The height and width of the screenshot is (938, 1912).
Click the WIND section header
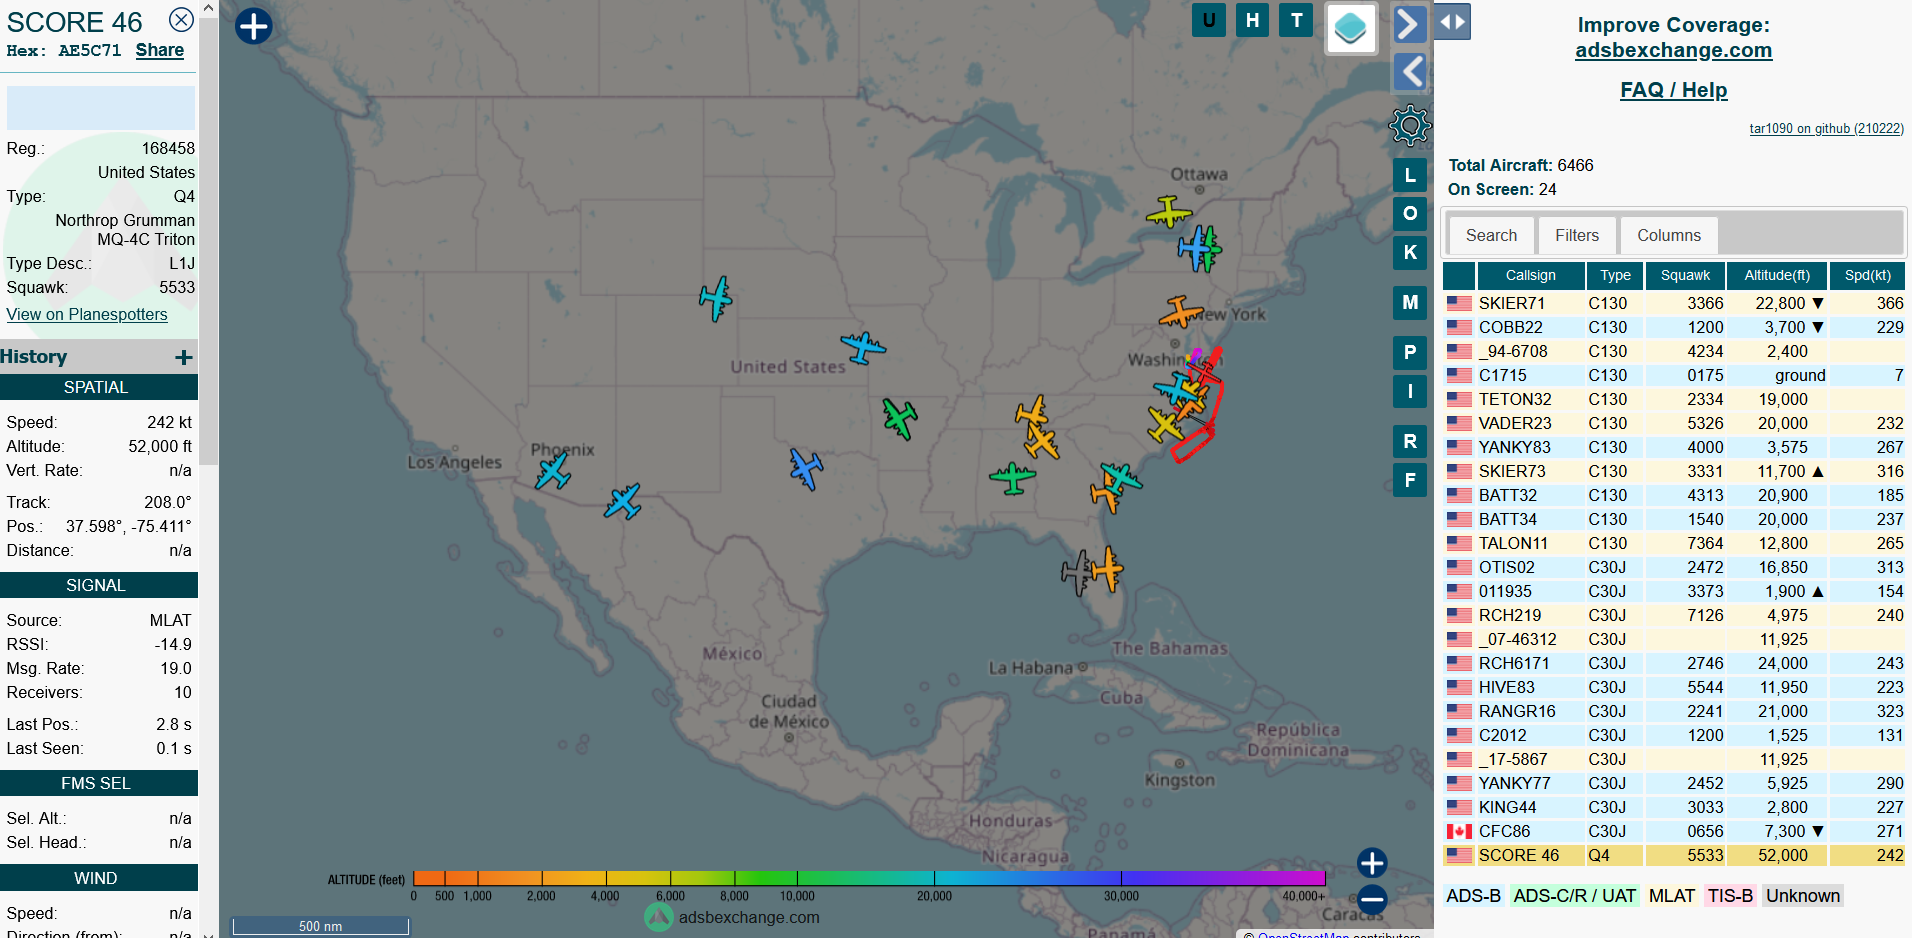[99, 878]
